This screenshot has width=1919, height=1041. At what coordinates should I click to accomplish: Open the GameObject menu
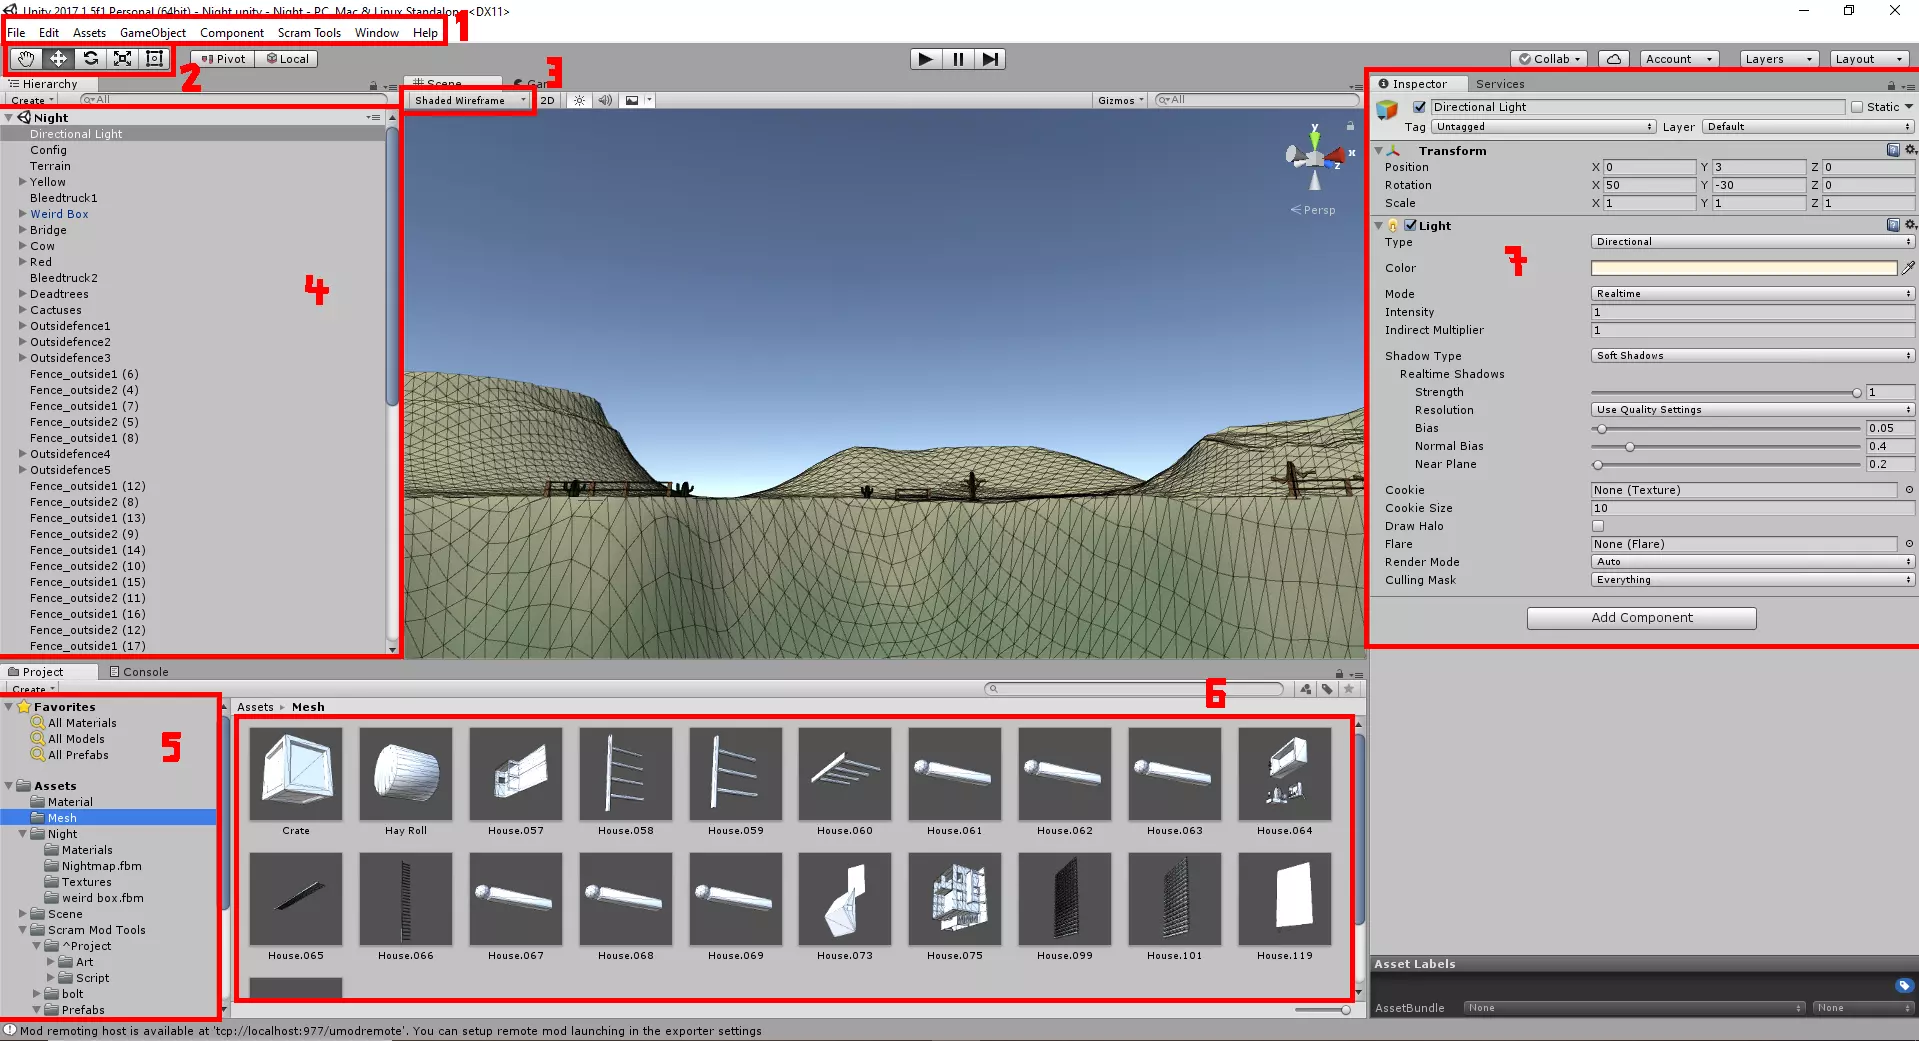click(x=153, y=33)
